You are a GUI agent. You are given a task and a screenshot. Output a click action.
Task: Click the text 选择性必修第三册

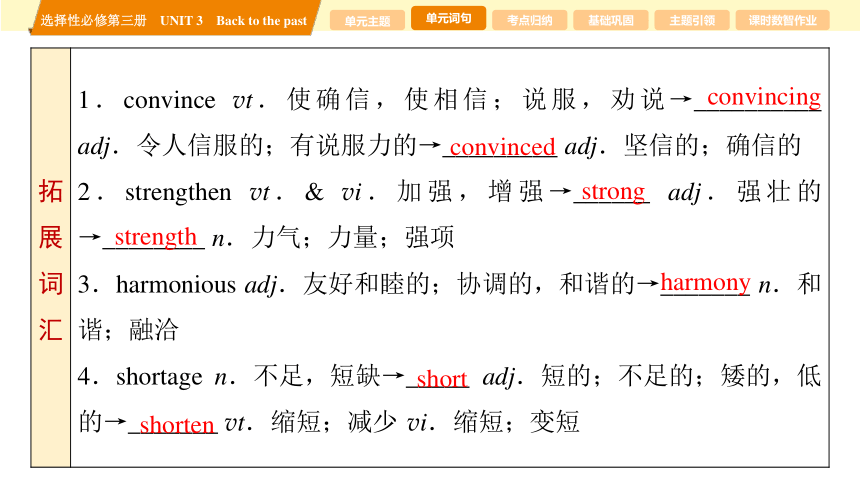(x=94, y=21)
